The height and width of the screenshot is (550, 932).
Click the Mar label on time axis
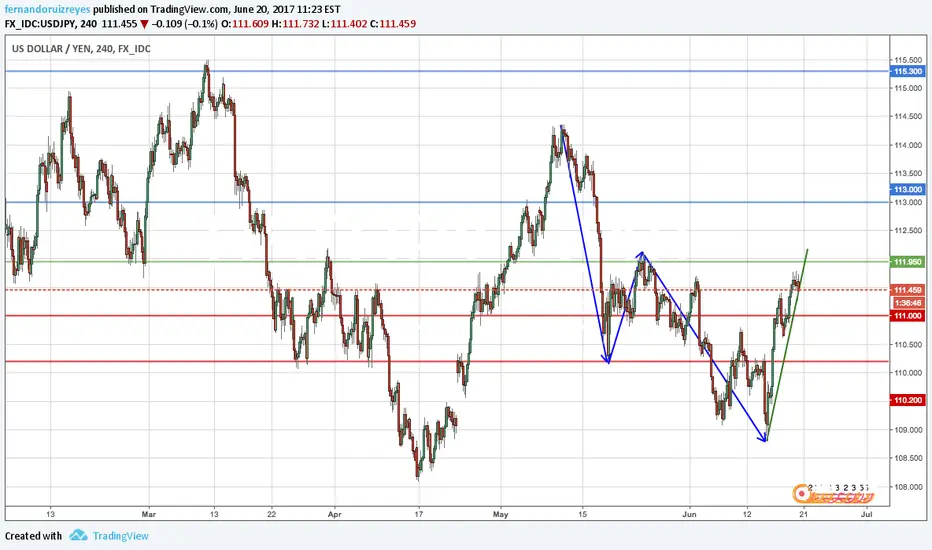point(149,514)
